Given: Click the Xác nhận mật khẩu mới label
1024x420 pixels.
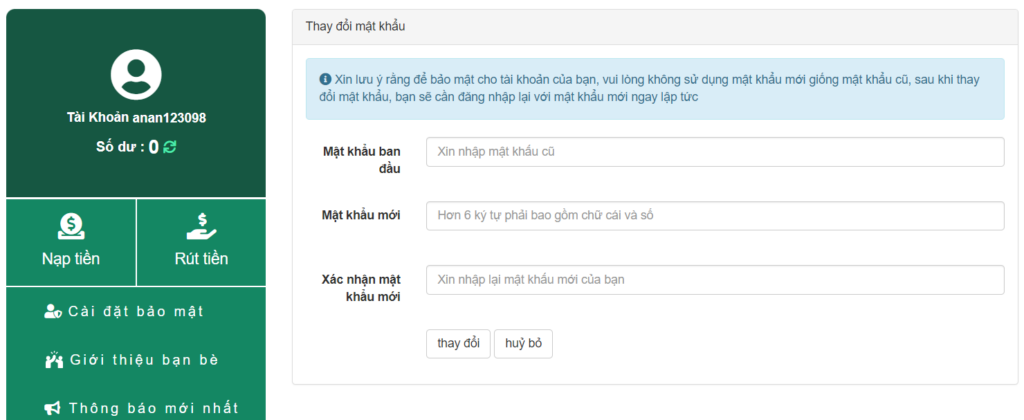Looking at the screenshot, I should 361,288.
